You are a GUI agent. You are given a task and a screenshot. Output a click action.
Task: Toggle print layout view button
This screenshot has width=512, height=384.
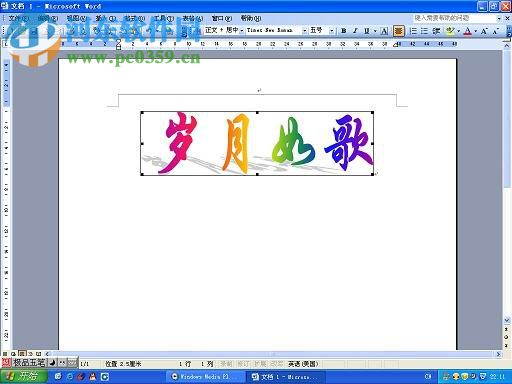(x=22, y=354)
